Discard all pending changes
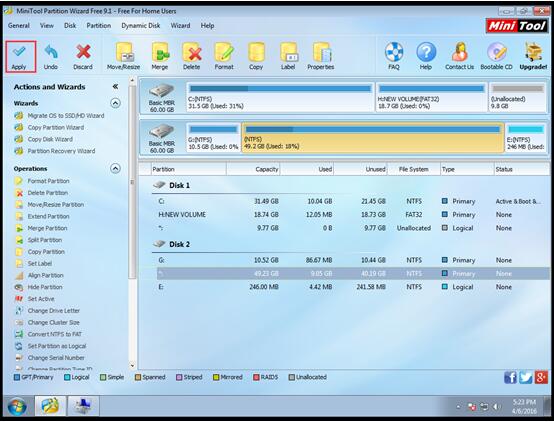The width and height of the screenshot is (554, 422). (83, 57)
